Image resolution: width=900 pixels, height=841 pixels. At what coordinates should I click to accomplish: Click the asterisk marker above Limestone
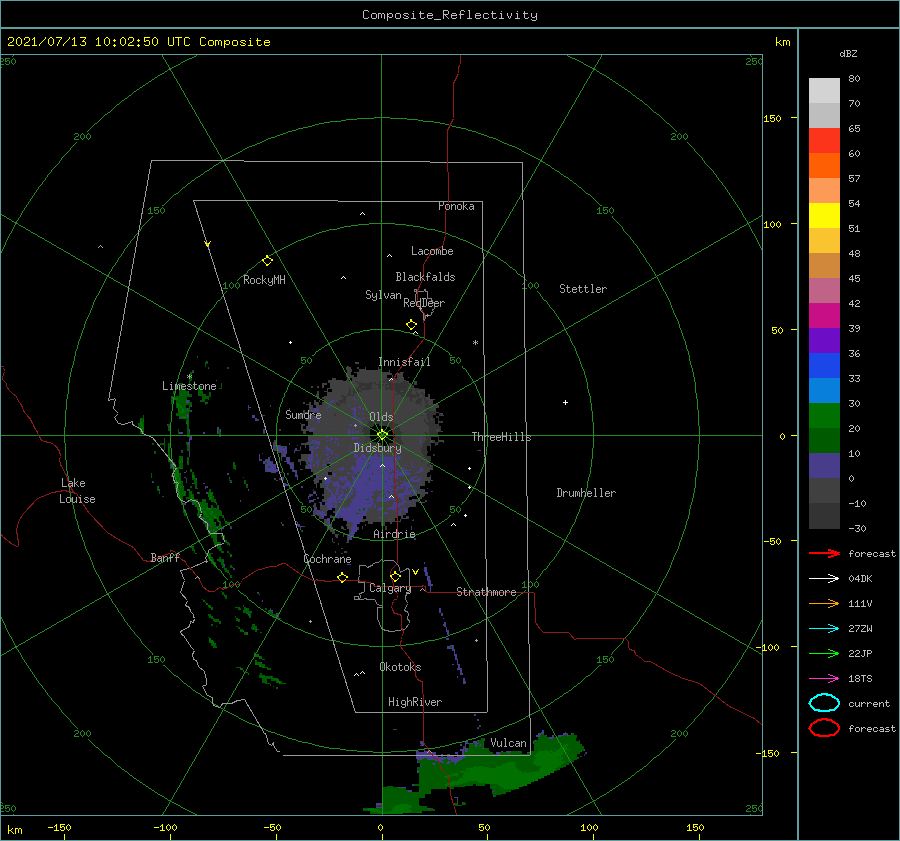(x=189, y=377)
